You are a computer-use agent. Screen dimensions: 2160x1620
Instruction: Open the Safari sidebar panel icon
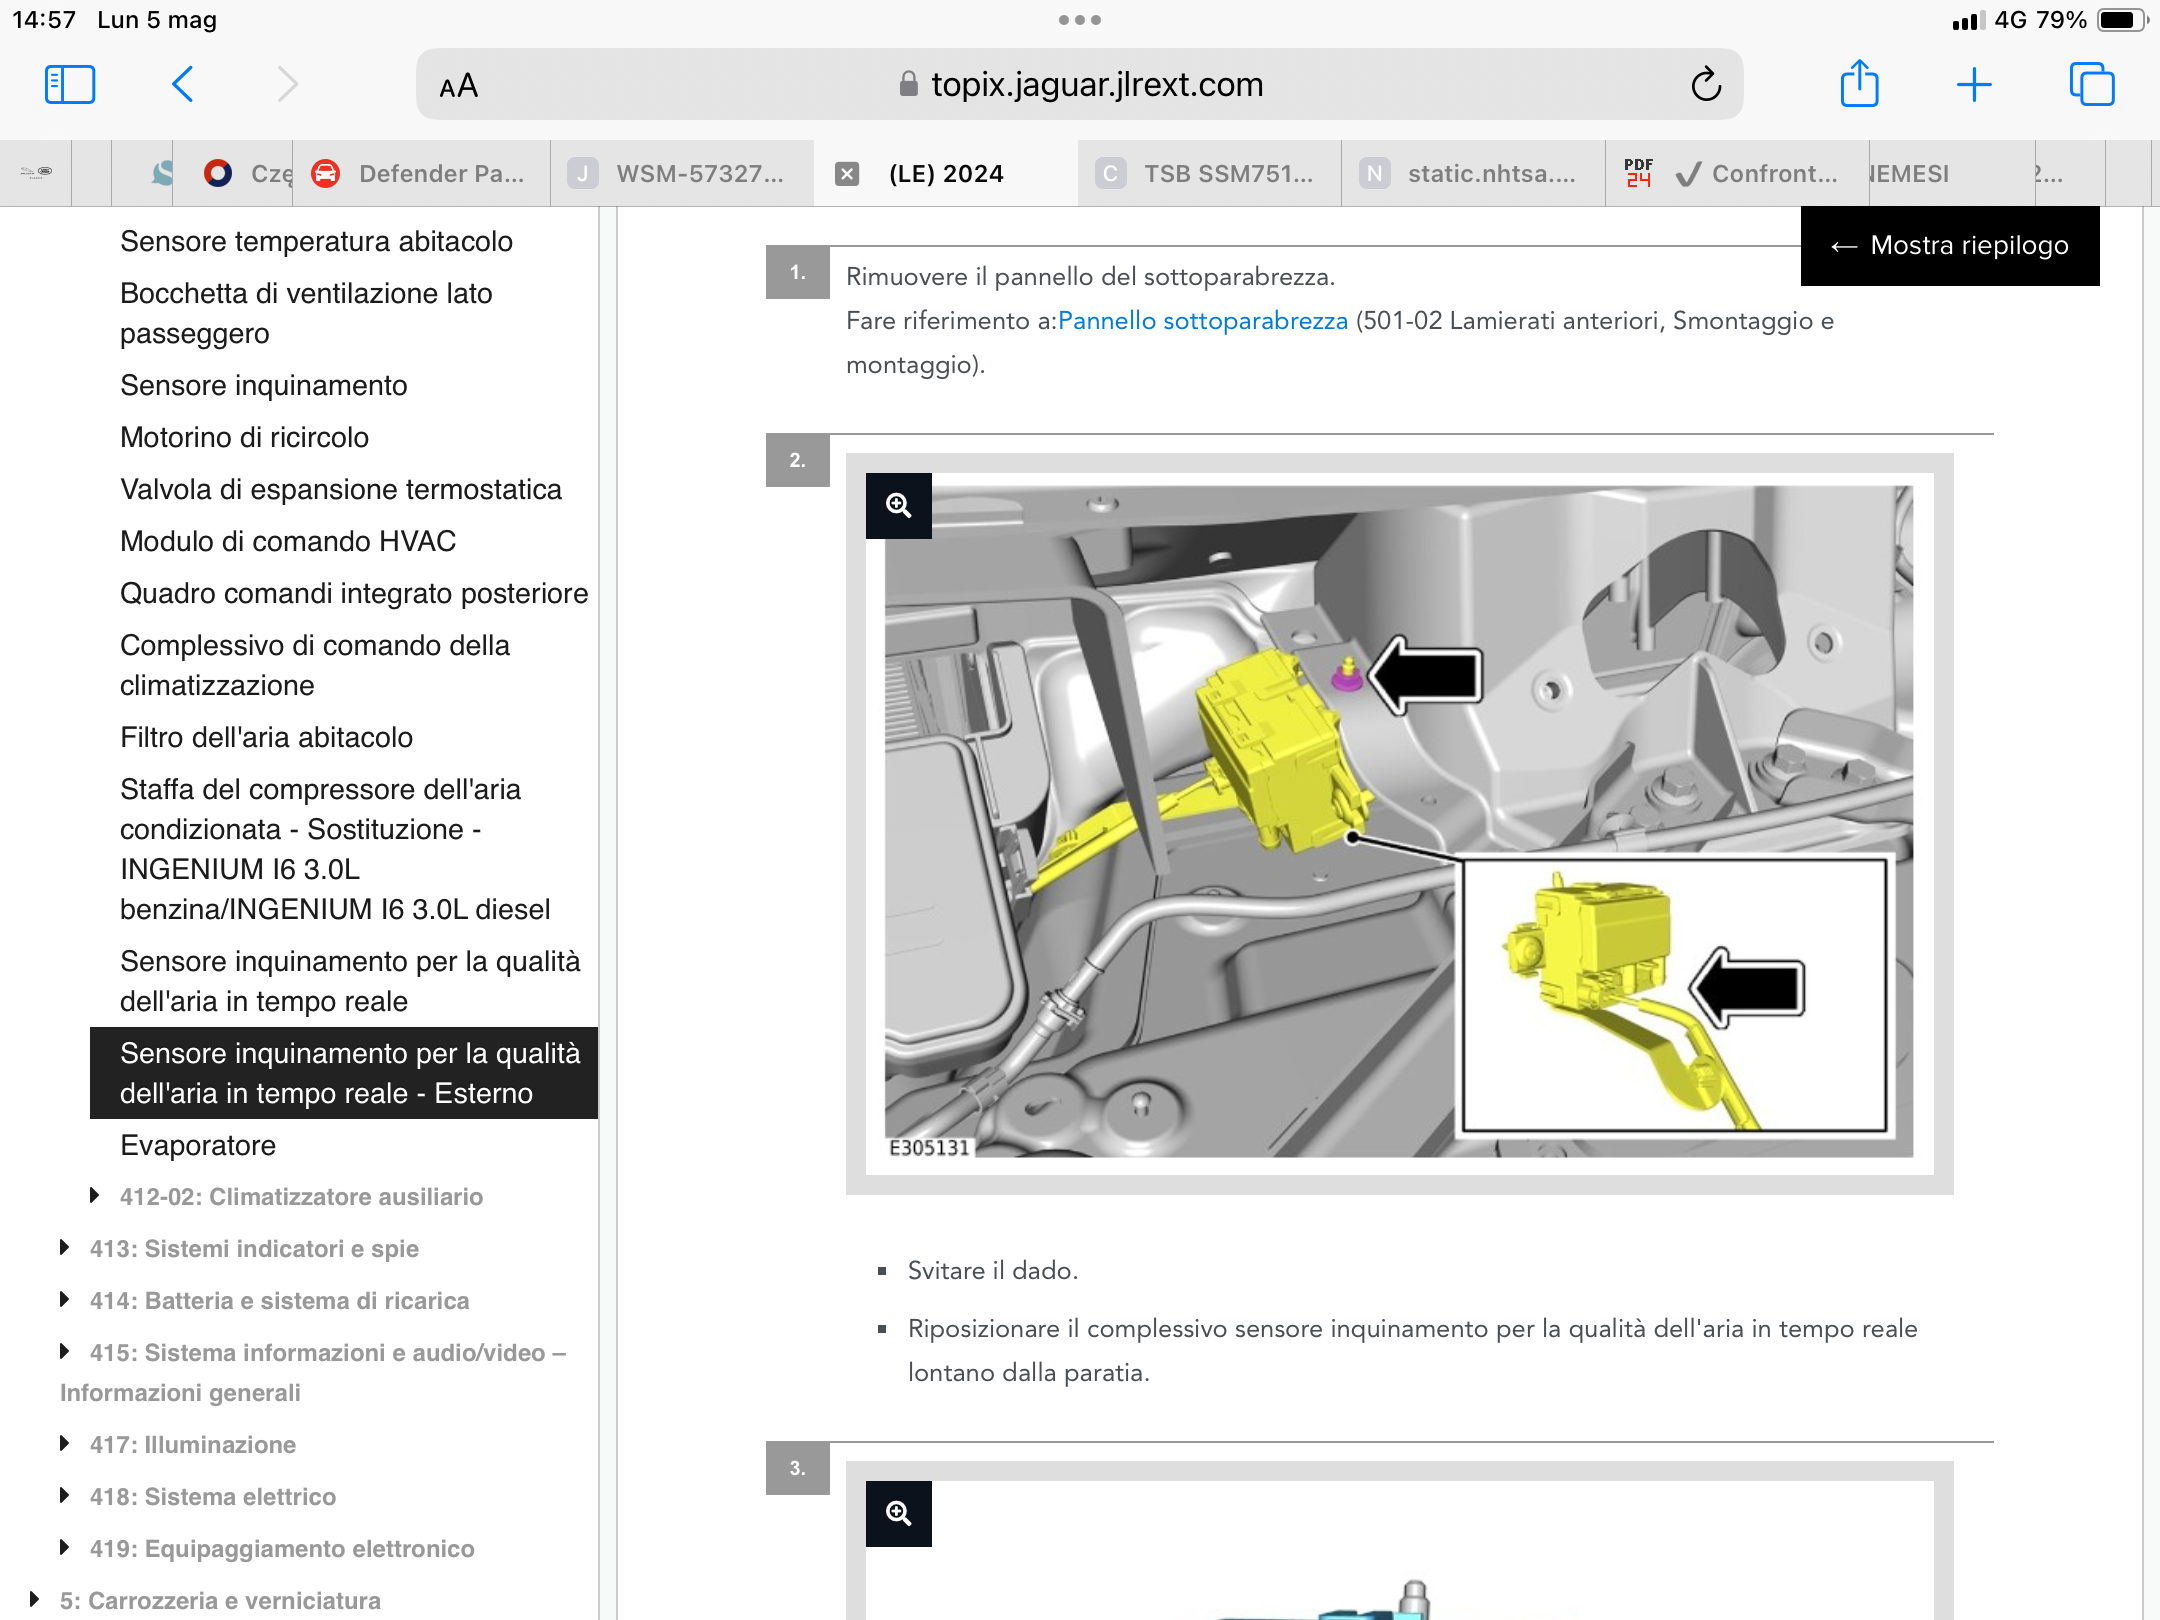pos(70,85)
